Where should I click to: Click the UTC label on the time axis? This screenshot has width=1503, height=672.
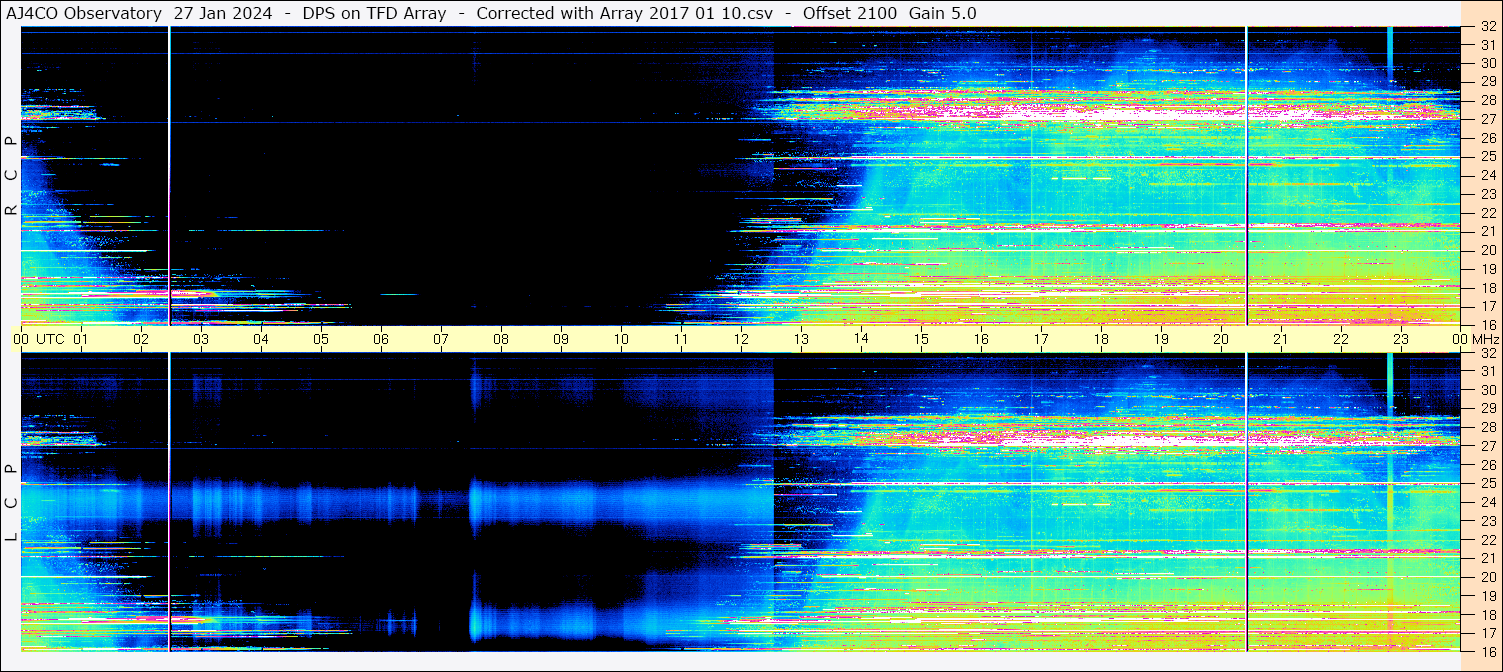[x=51, y=339]
